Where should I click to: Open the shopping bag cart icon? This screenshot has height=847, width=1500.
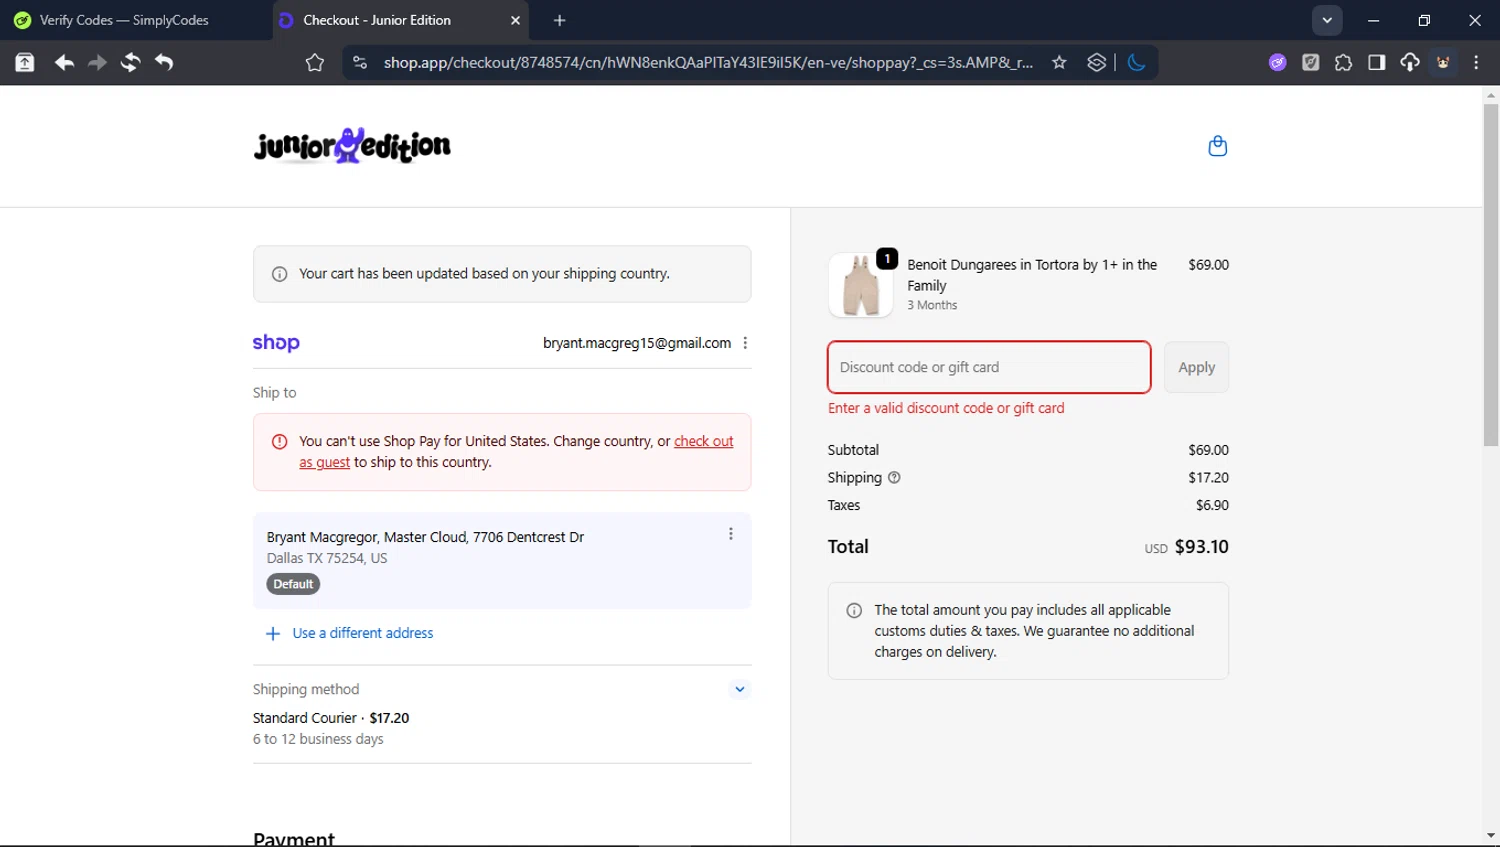click(1217, 146)
